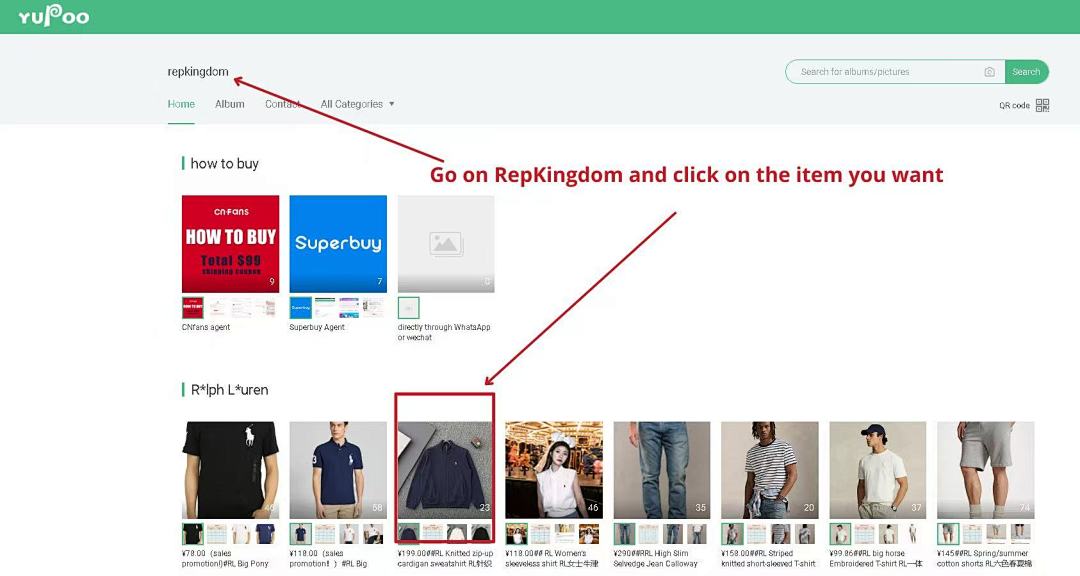This screenshot has height=576, width=1080.
Task: Select first mini thumbnail under CNfans album
Action: pyautogui.click(x=193, y=307)
